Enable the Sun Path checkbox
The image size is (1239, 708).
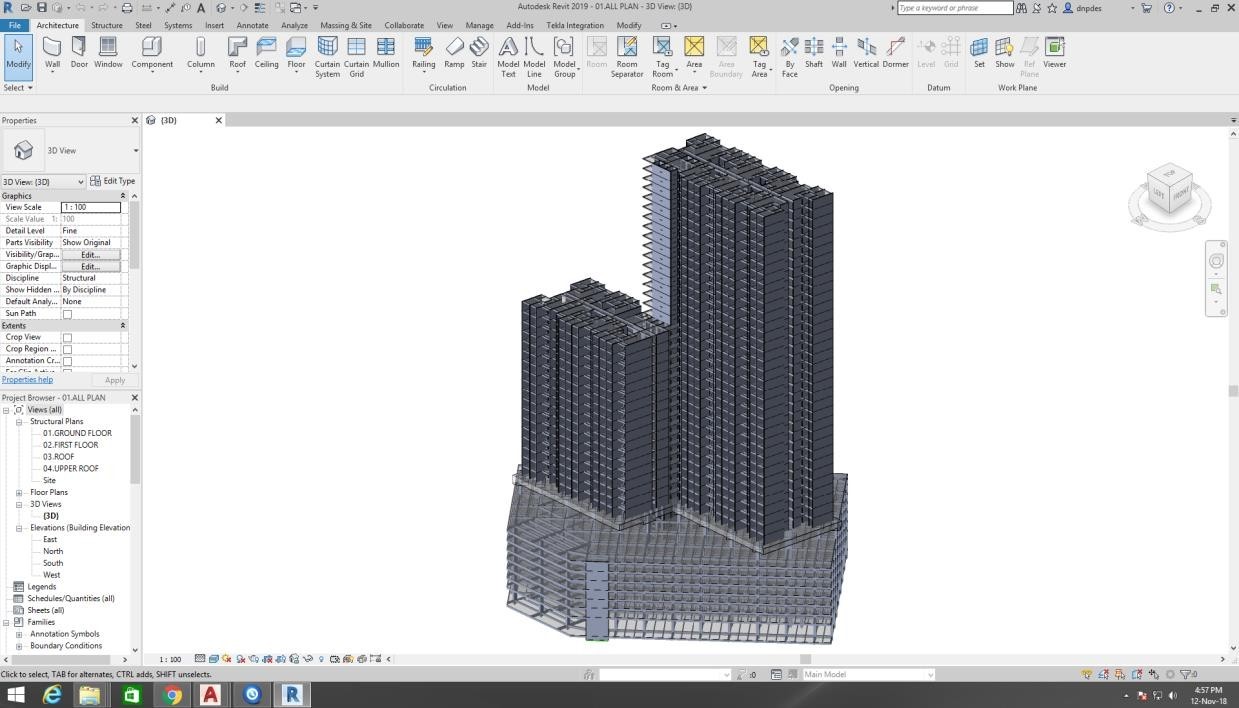click(67, 313)
